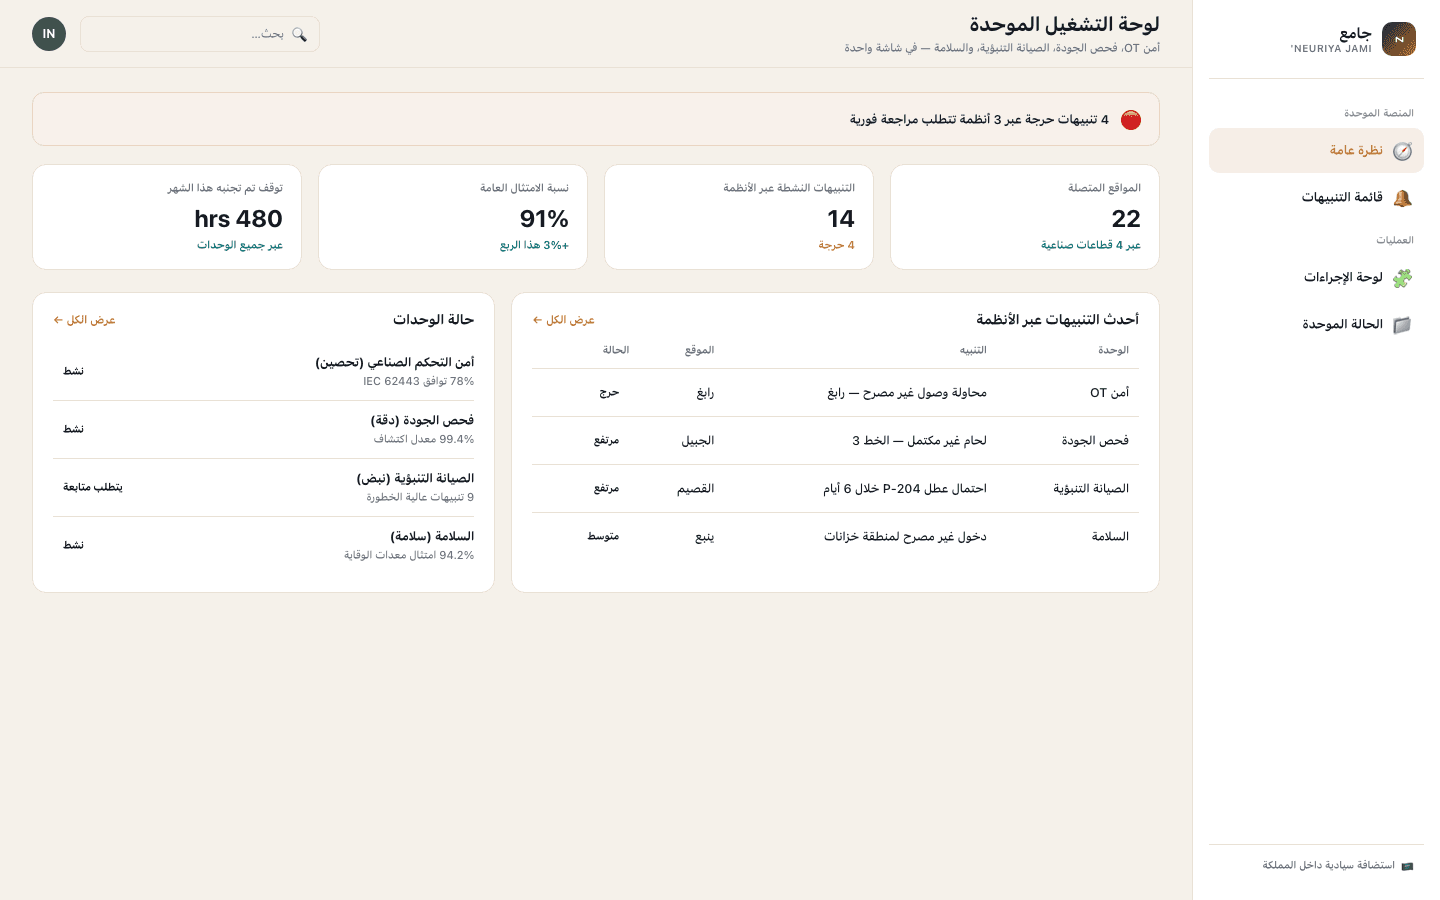
Task: Click عرض الكل in units status panel
Action: pyautogui.click(x=85, y=320)
